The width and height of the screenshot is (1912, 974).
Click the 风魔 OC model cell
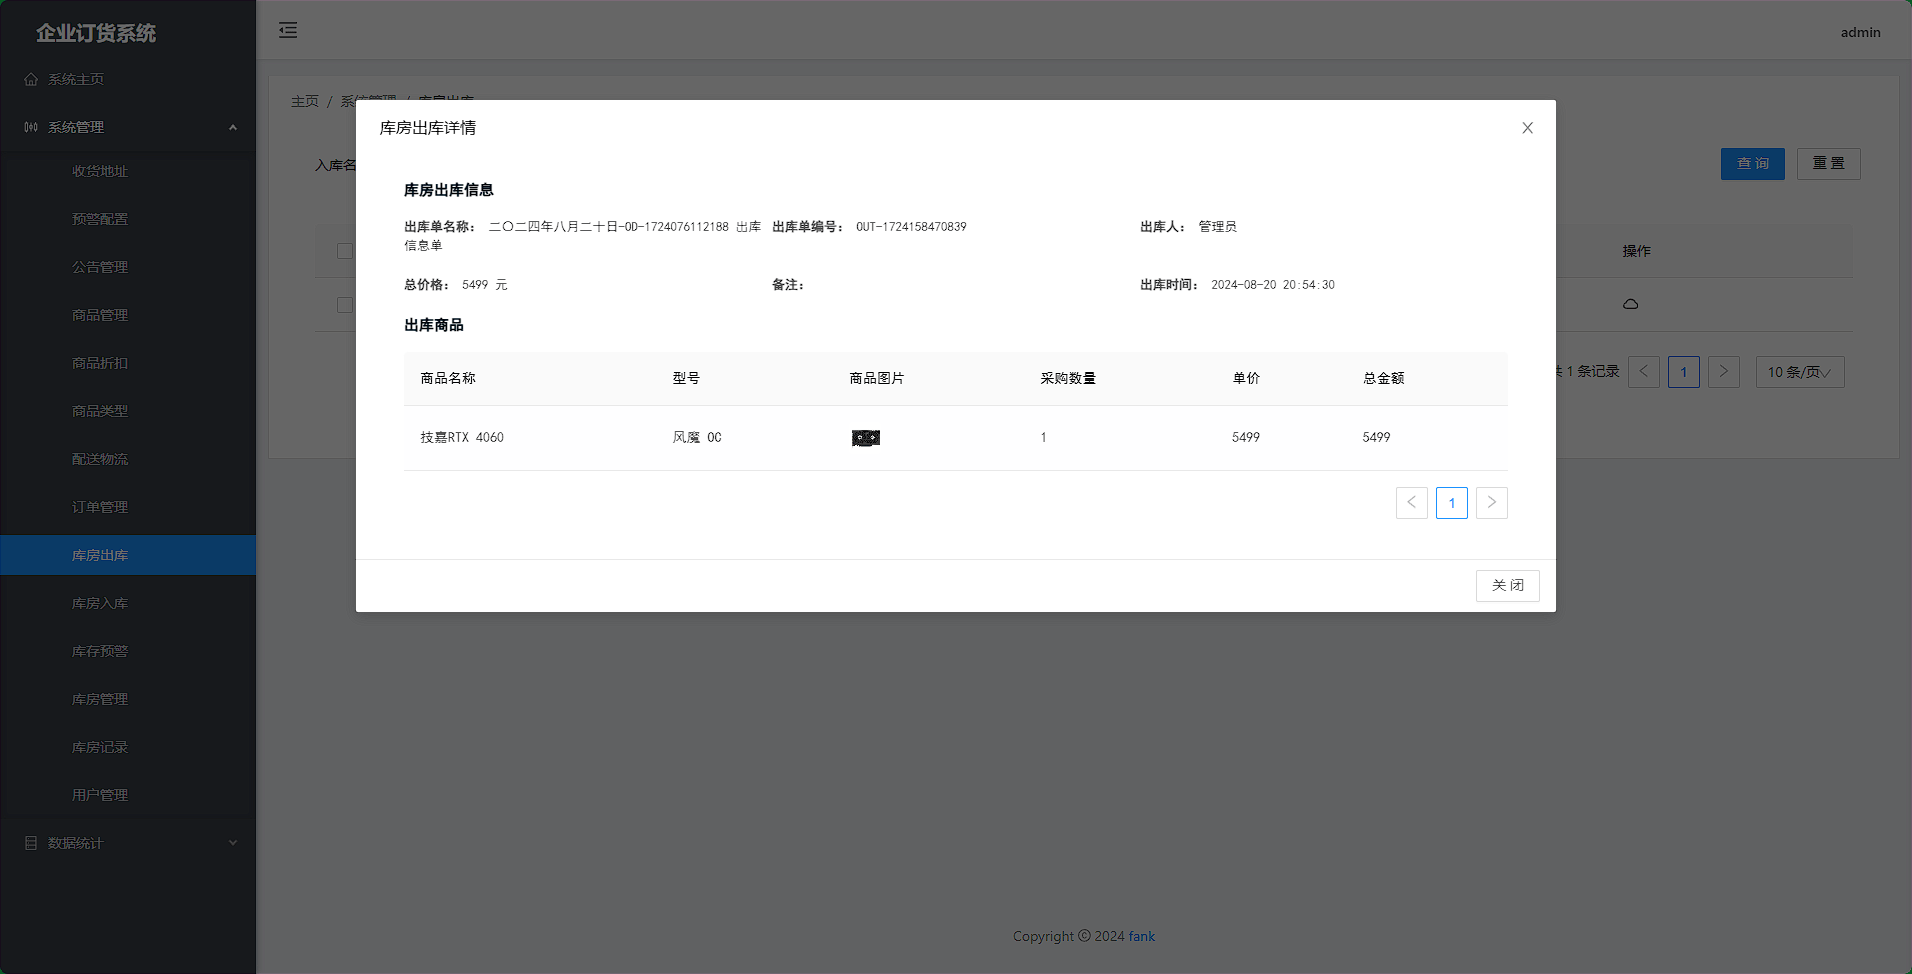pos(697,437)
